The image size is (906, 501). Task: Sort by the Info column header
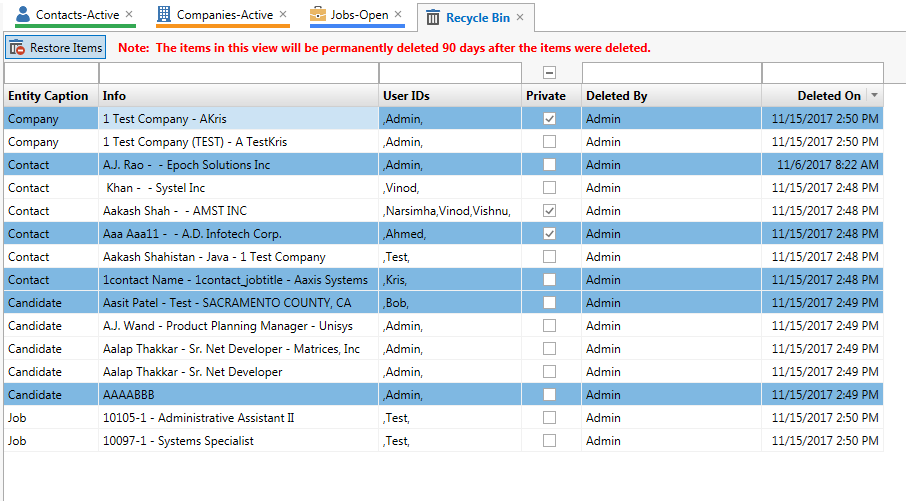[239, 96]
